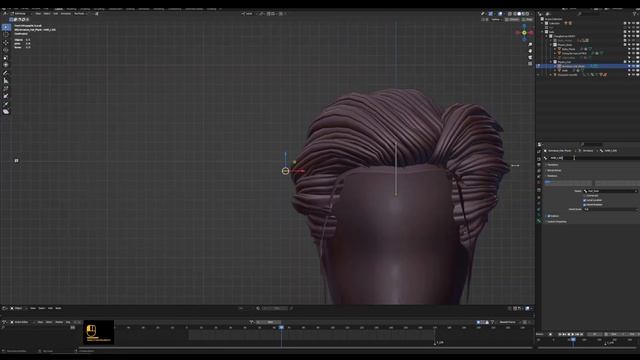
Task: Collapse the Relations panel
Action: pos(552,176)
